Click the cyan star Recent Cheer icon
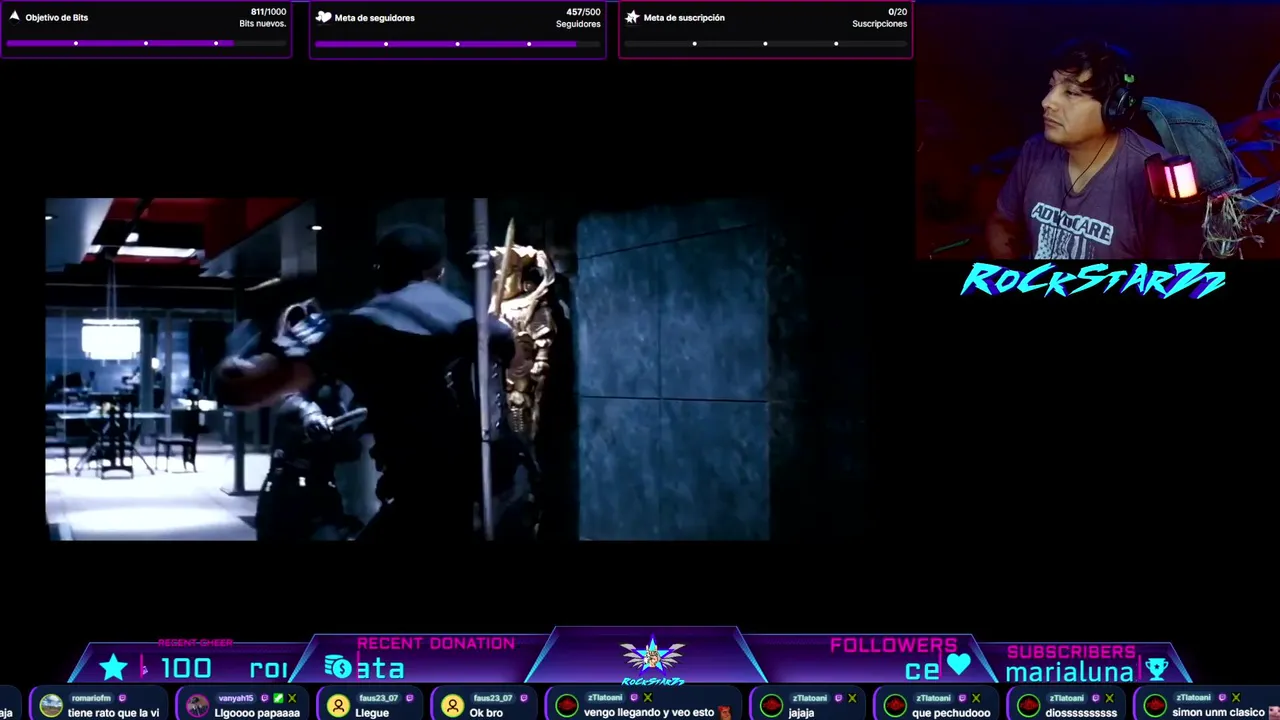The image size is (1280, 720). point(114,668)
